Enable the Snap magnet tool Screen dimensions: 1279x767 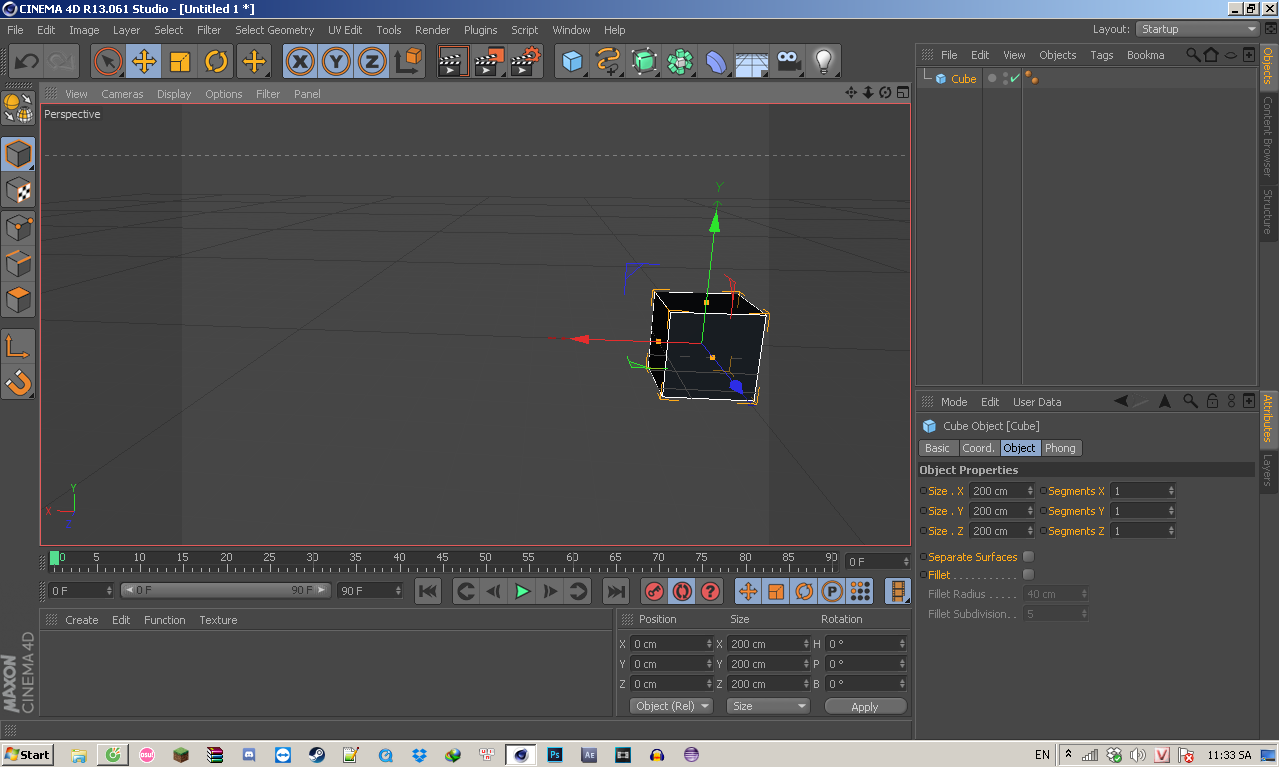pos(18,382)
